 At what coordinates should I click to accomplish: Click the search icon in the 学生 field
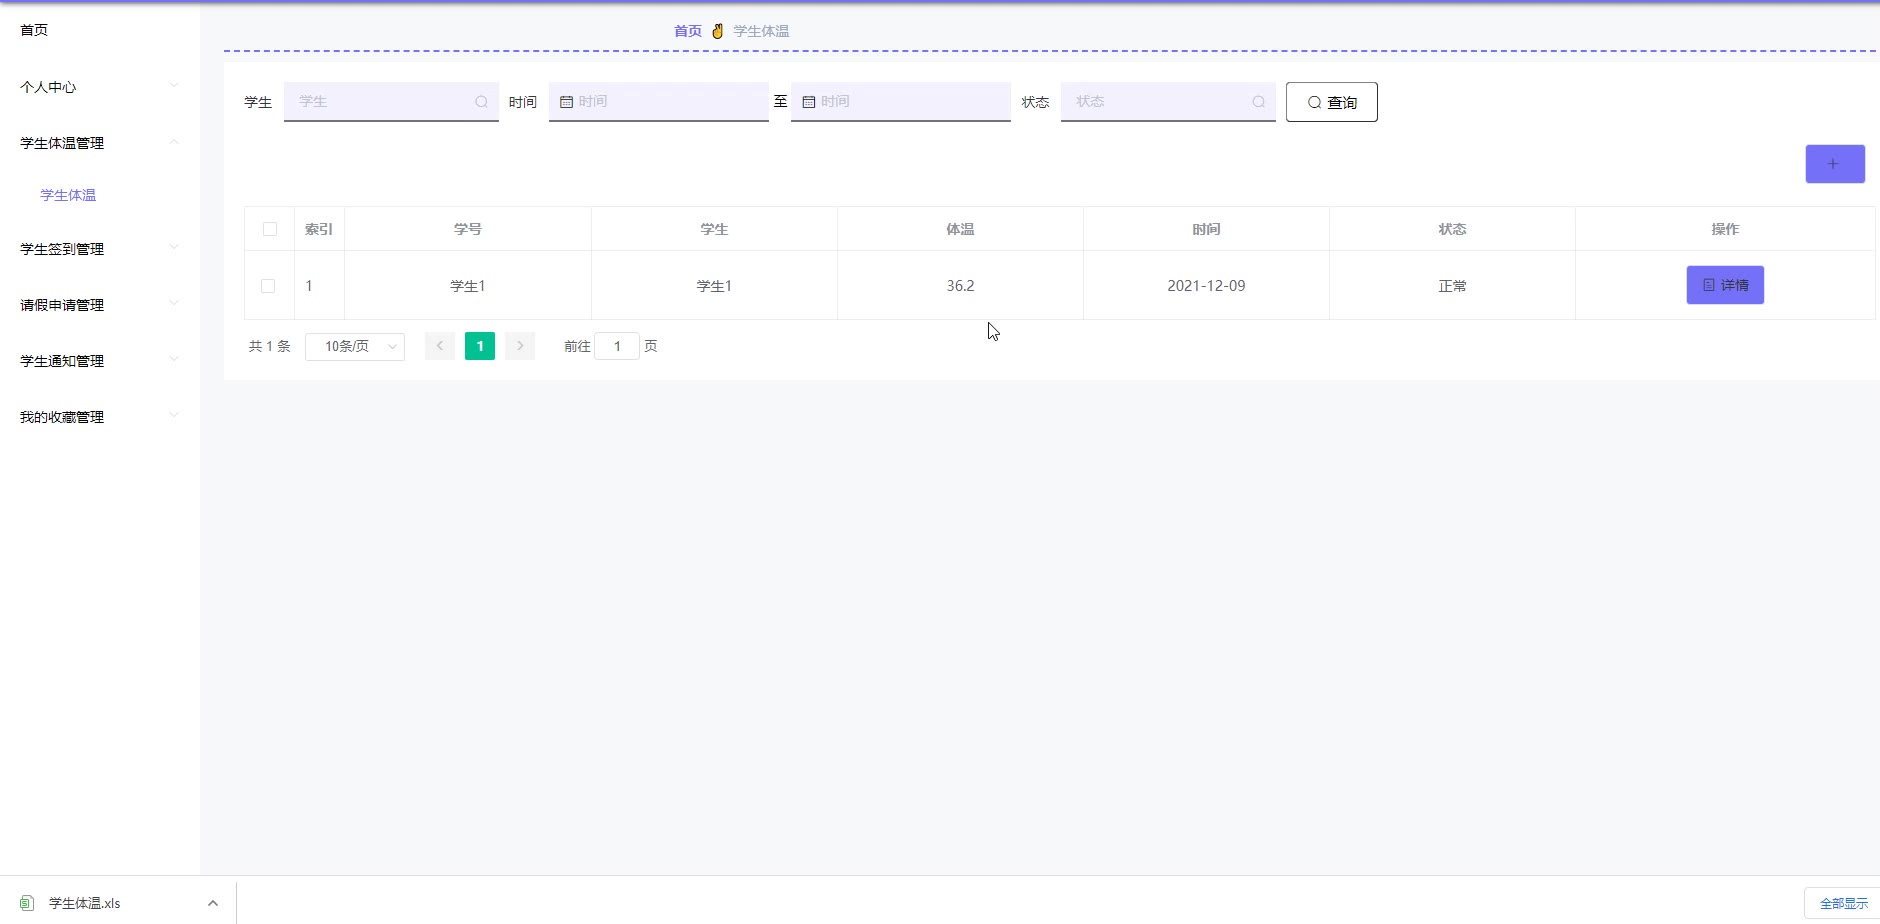point(481,102)
